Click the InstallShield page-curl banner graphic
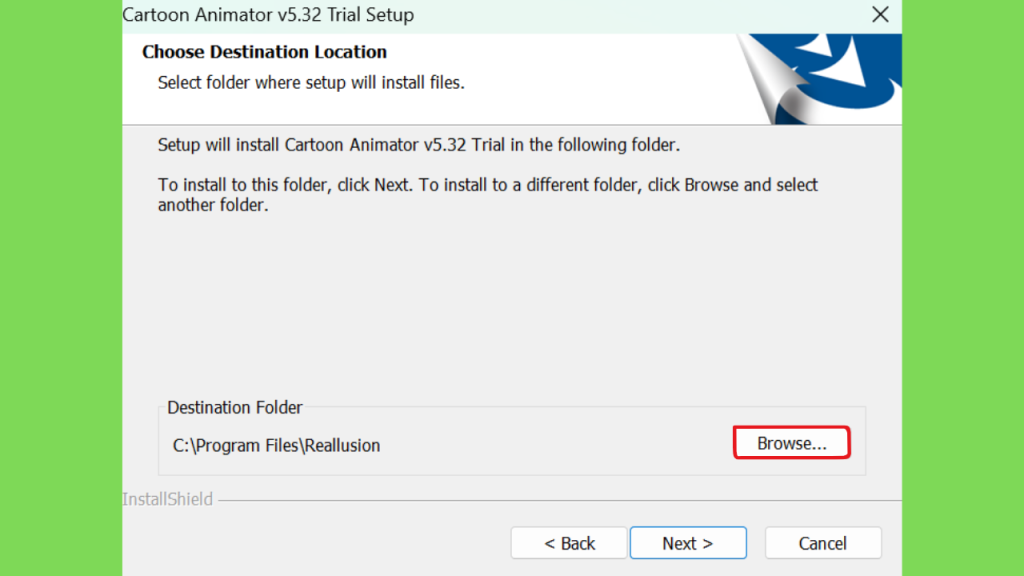The image size is (1024, 576). pyautogui.click(x=820, y=79)
